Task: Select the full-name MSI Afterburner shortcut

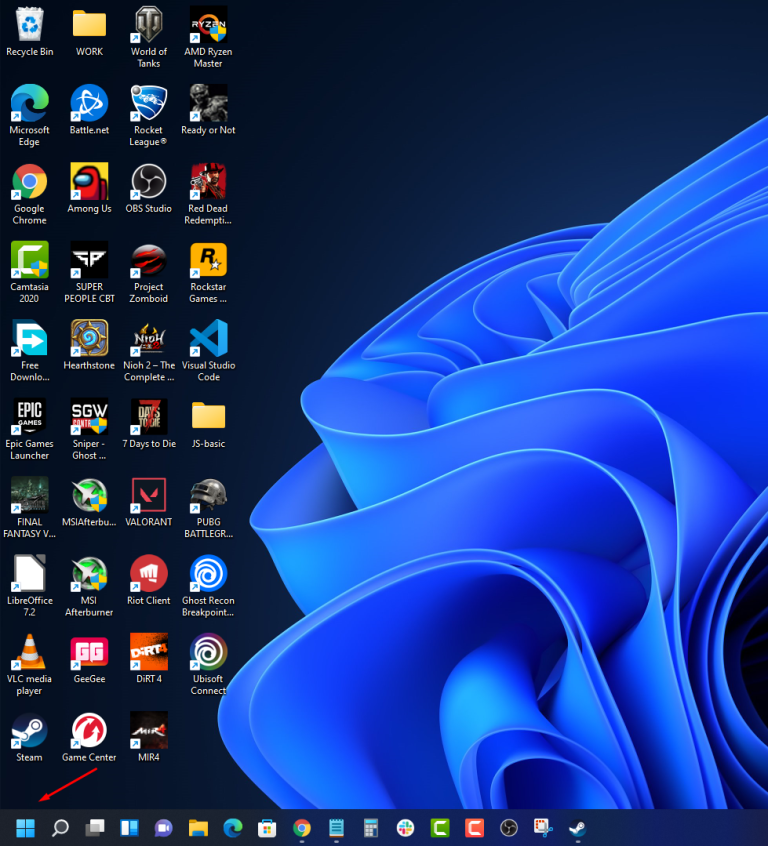Action: (89, 585)
